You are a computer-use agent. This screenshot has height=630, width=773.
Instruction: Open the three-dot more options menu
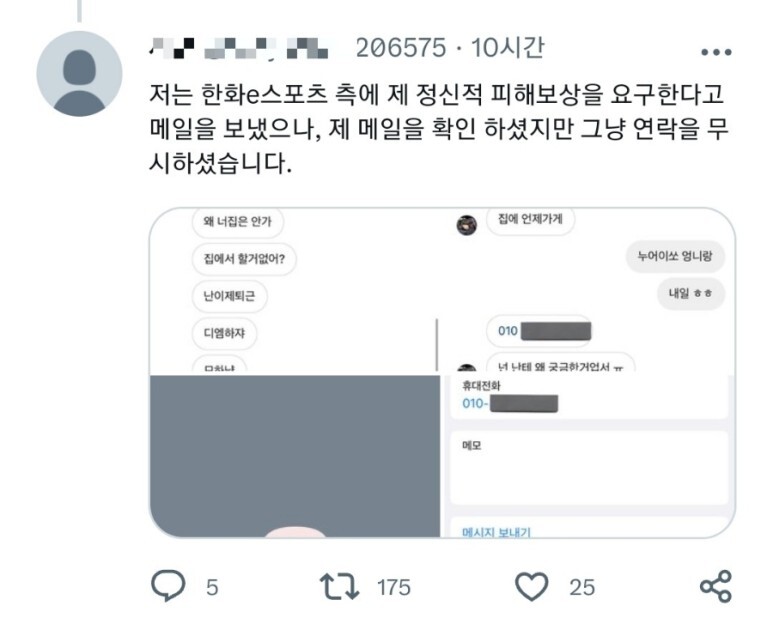[716, 52]
